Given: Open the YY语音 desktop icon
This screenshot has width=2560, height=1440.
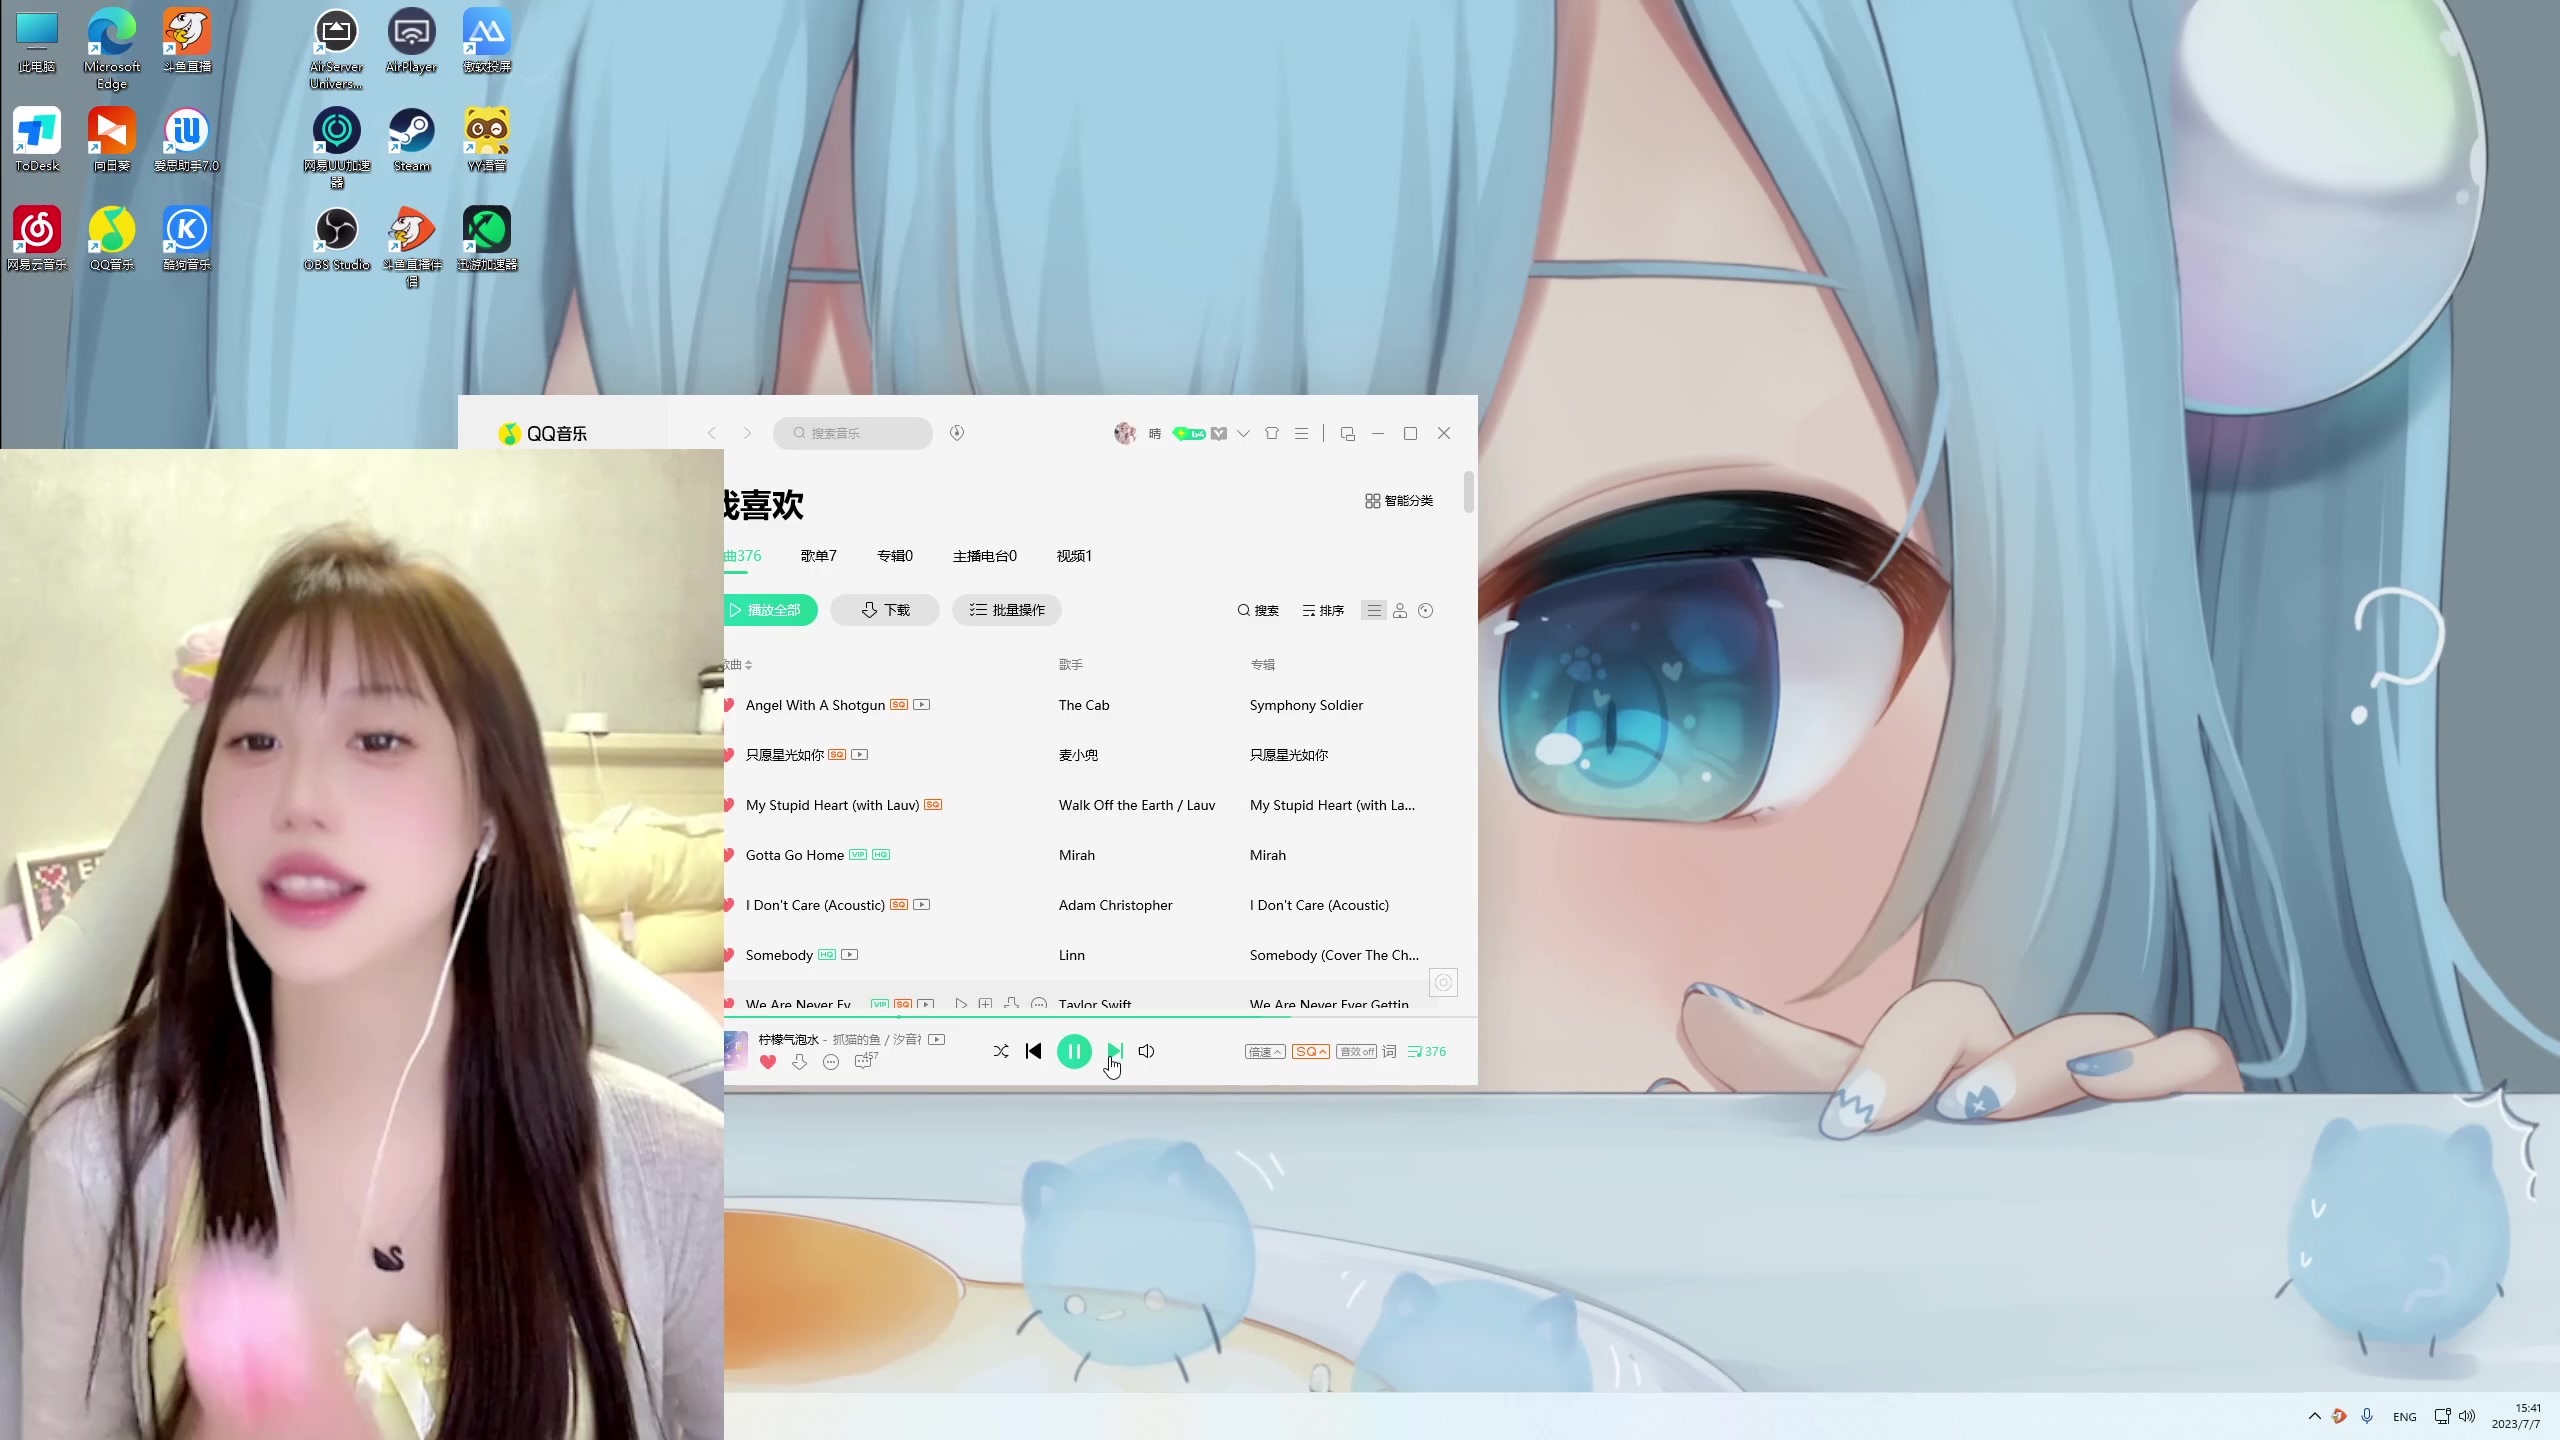Looking at the screenshot, I should (487, 141).
